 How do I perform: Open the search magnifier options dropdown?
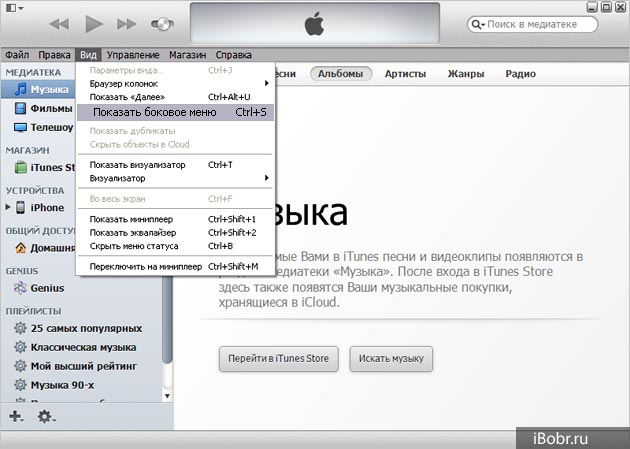(x=477, y=24)
